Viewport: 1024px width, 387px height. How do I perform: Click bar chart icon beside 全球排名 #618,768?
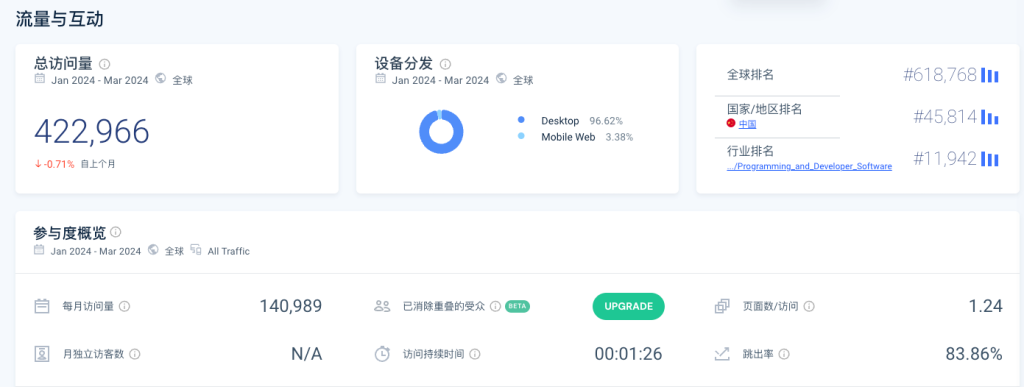click(x=990, y=75)
